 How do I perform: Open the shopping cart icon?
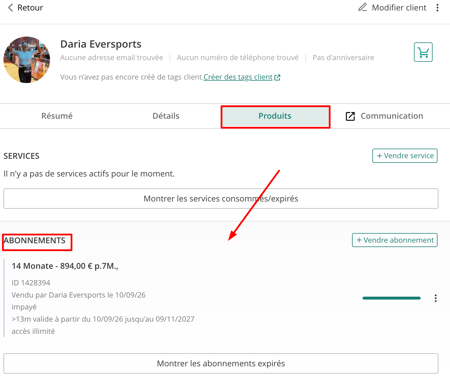[423, 52]
